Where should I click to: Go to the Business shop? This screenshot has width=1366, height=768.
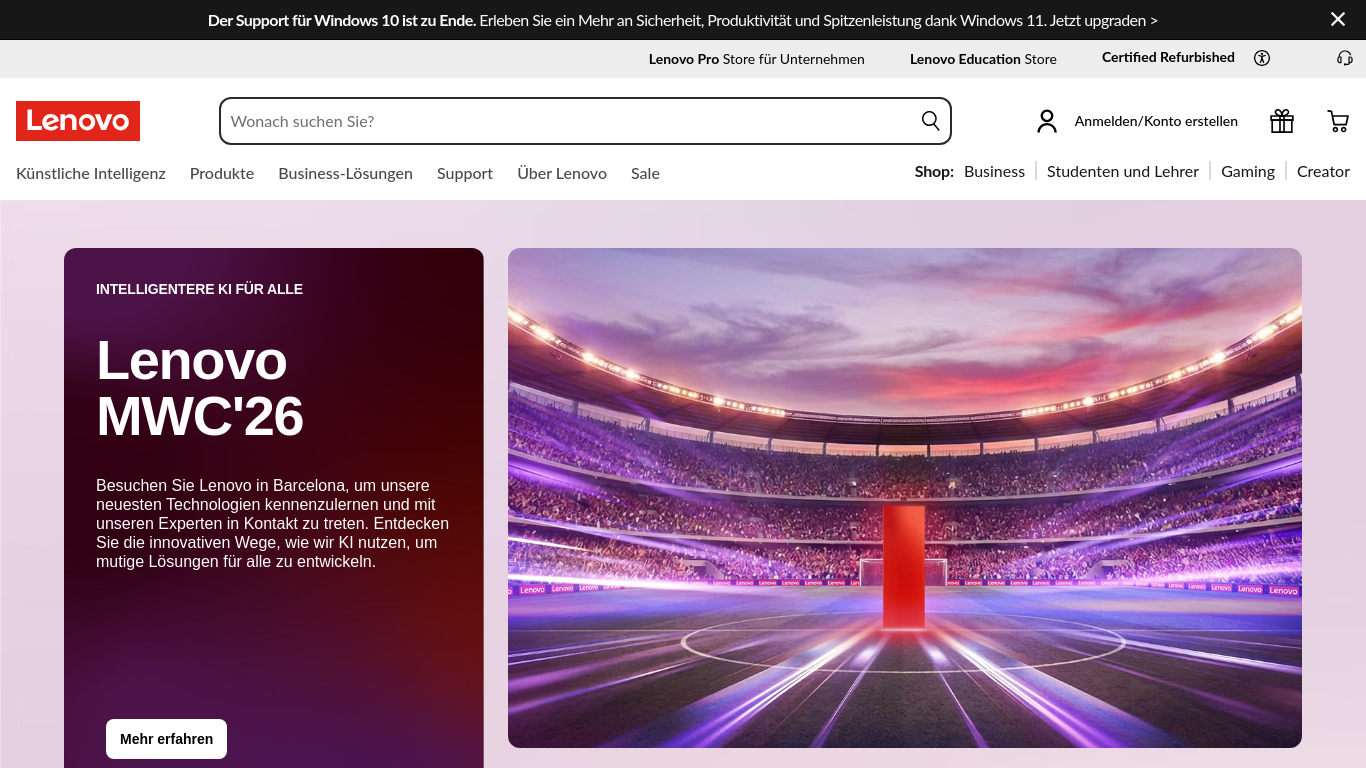pos(994,171)
